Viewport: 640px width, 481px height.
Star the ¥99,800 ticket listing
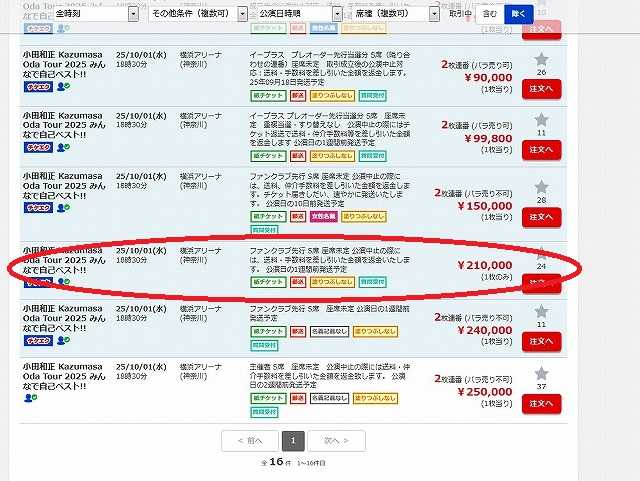coord(541,120)
